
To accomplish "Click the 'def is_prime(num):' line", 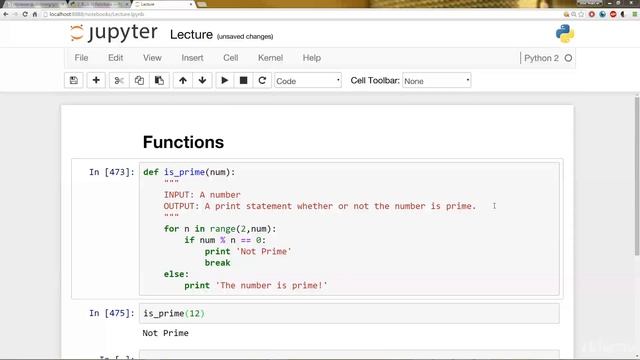I will coord(189,172).
